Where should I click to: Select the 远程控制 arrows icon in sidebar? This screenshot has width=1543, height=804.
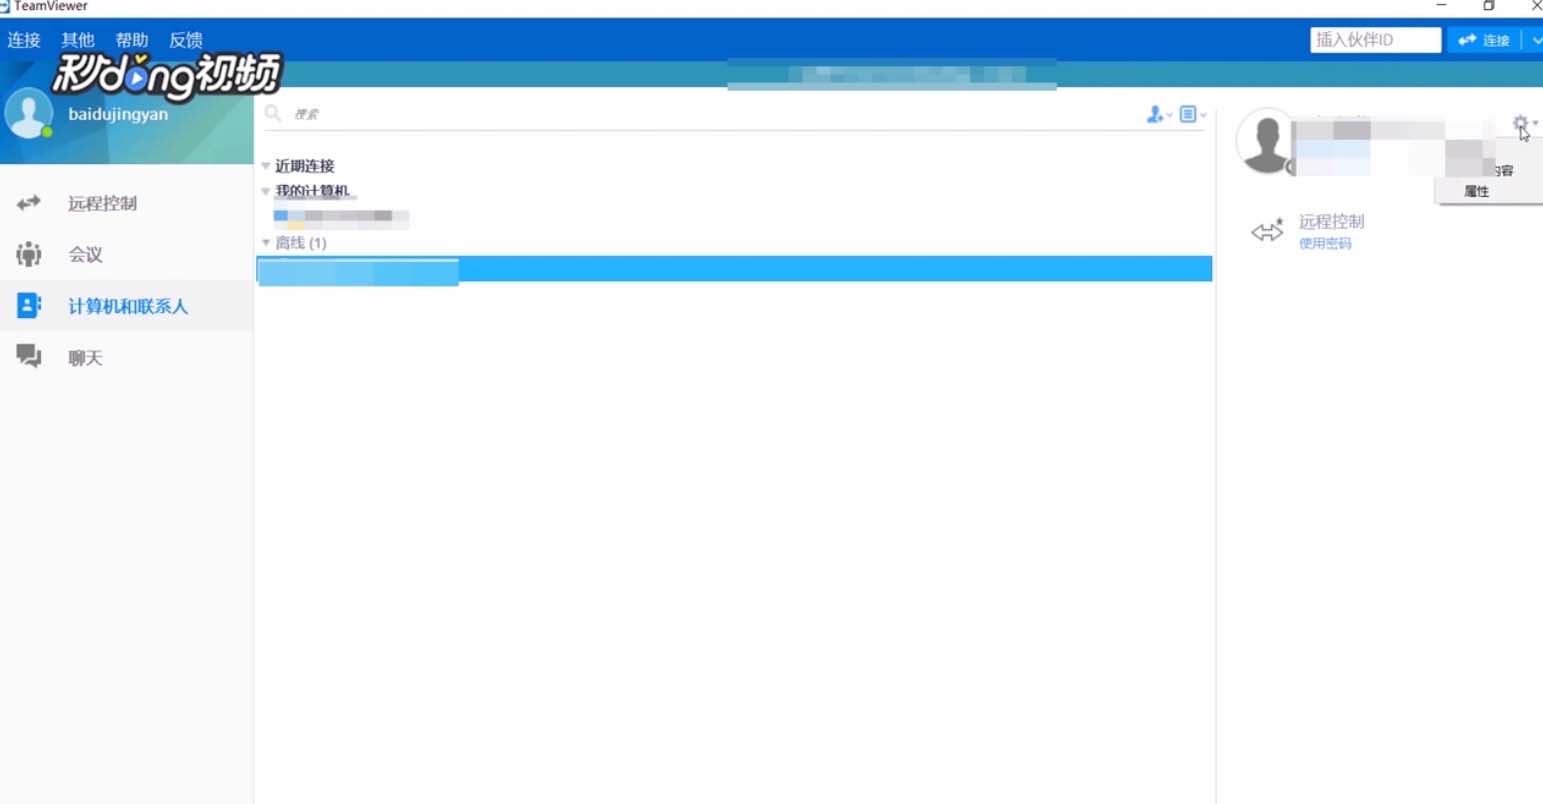point(28,203)
